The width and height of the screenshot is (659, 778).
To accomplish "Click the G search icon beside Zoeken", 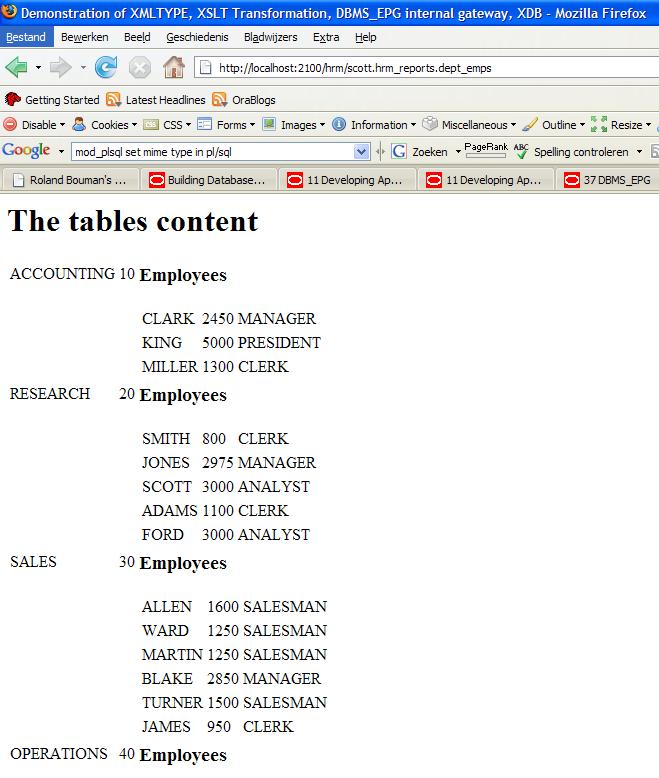I will pos(399,151).
